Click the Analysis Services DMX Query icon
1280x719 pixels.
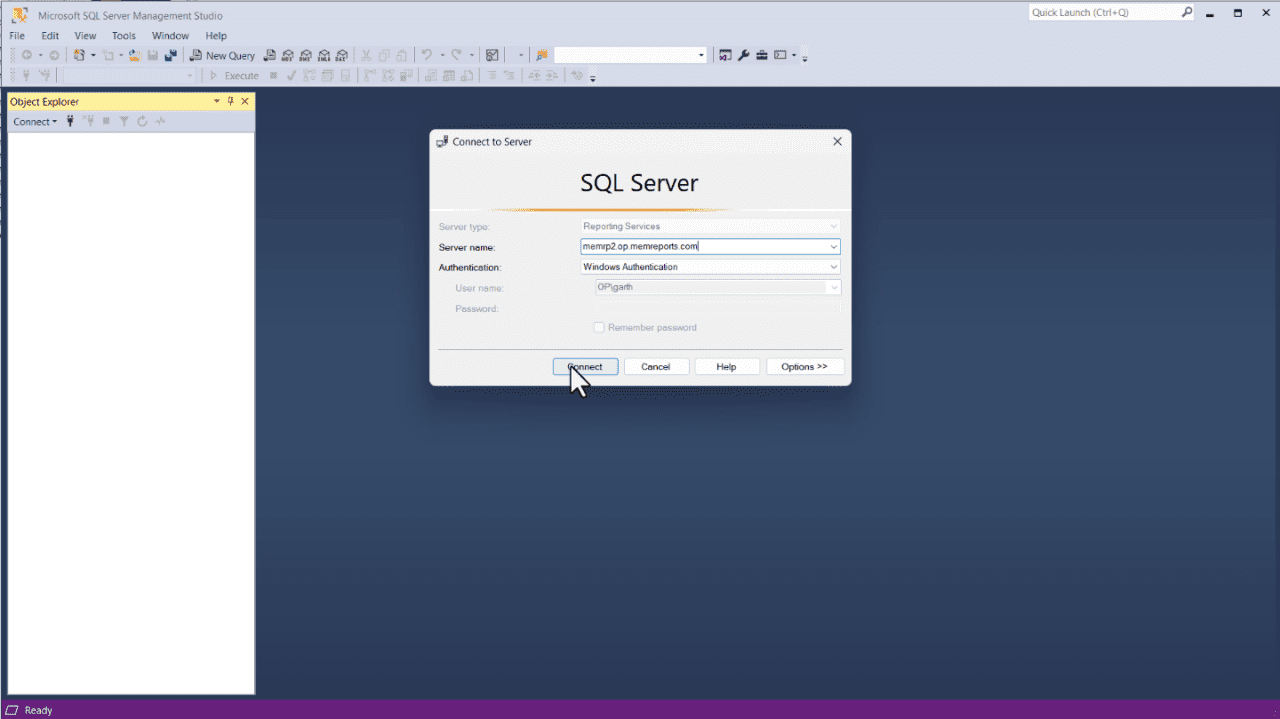306,56
